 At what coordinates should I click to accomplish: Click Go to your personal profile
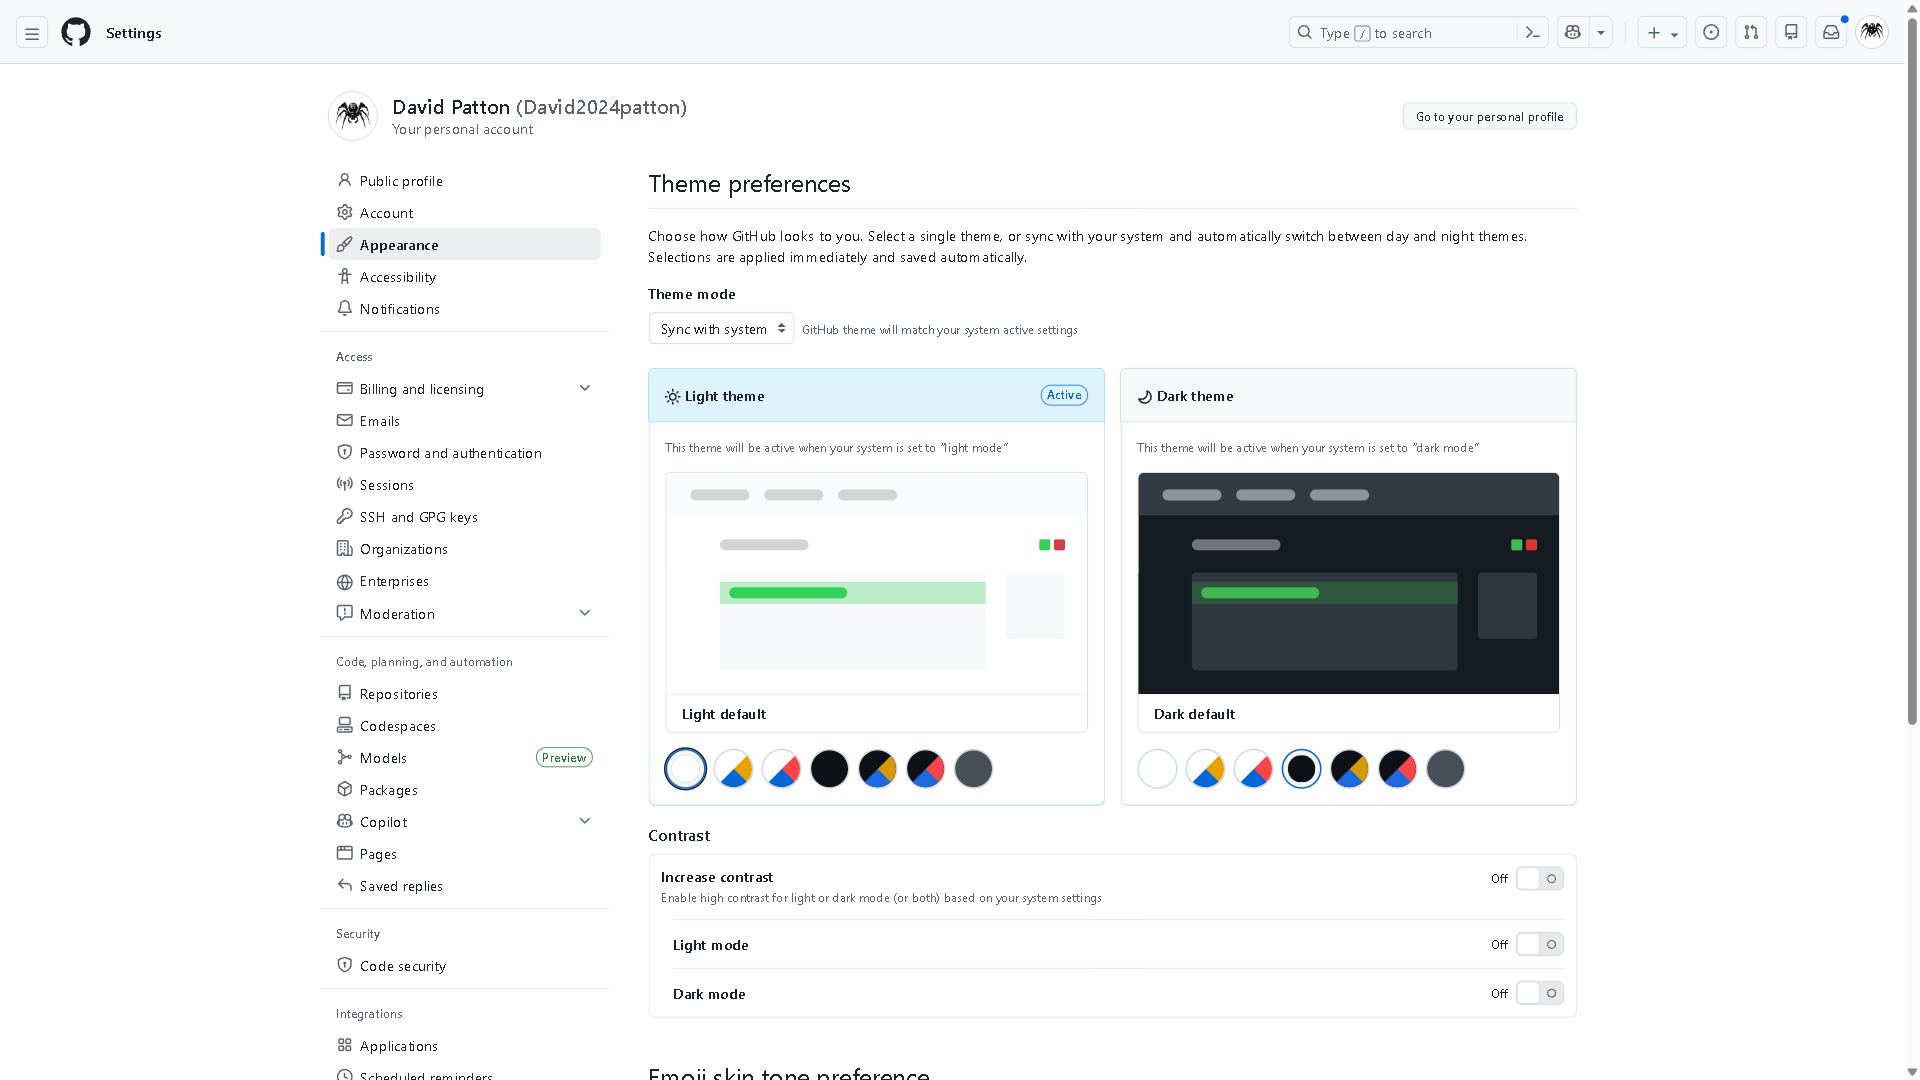(1489, 117)
